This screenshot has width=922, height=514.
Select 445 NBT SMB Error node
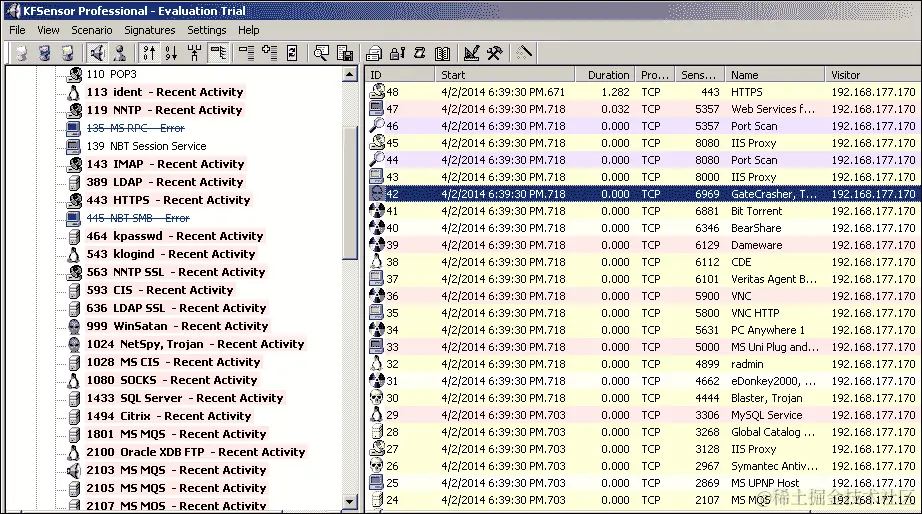point(138,218)
